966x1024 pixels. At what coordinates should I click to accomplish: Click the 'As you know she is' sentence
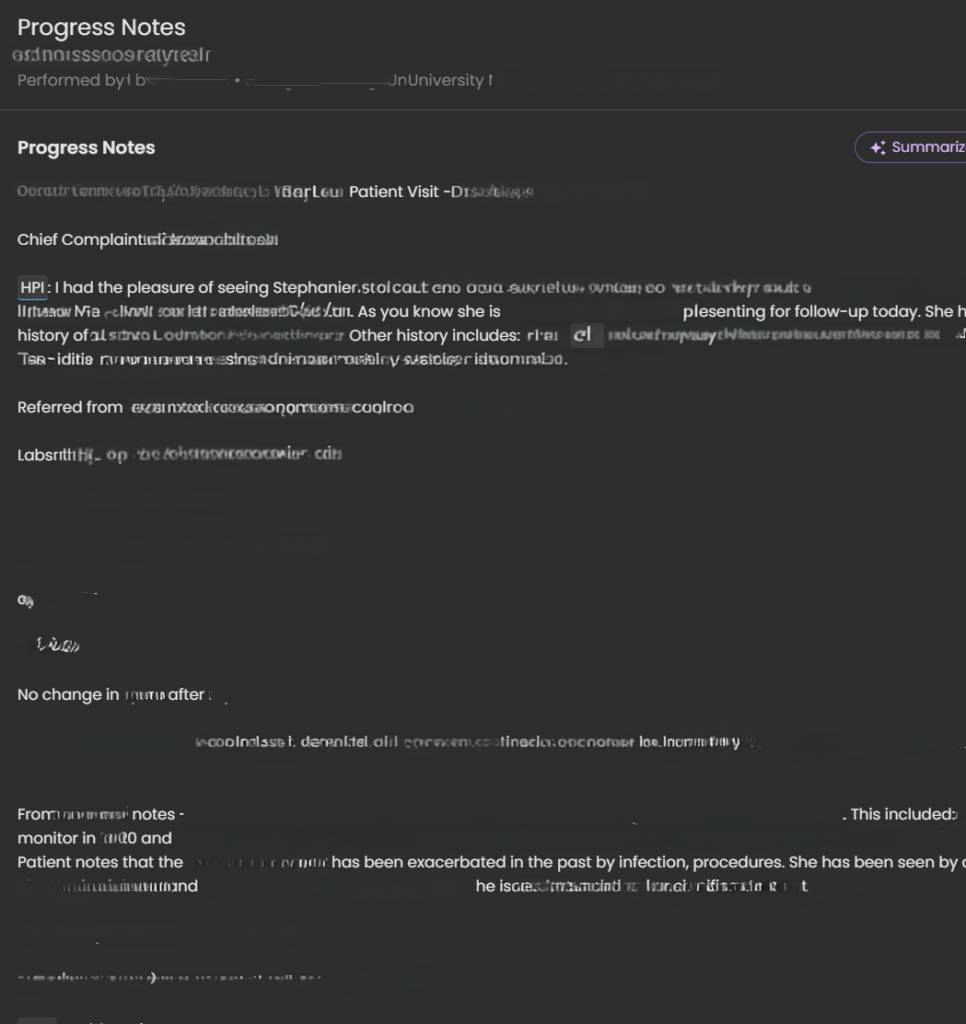(x=429, y=312)
